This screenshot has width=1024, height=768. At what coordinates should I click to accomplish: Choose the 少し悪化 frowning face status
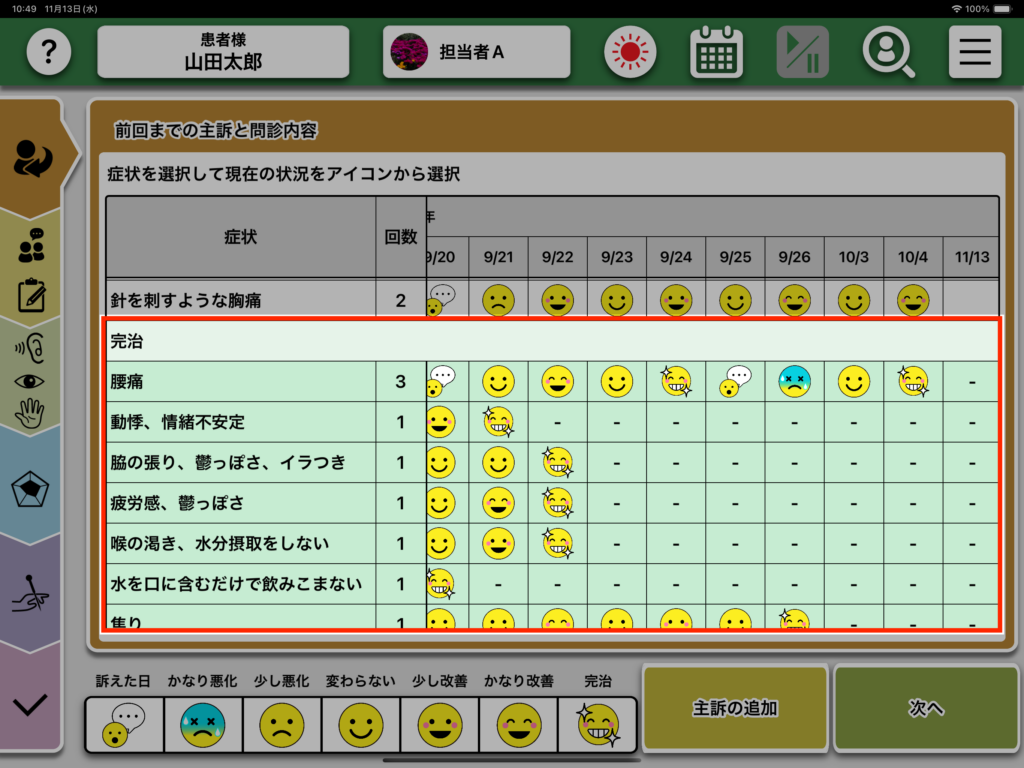click(x=282, y=725)
